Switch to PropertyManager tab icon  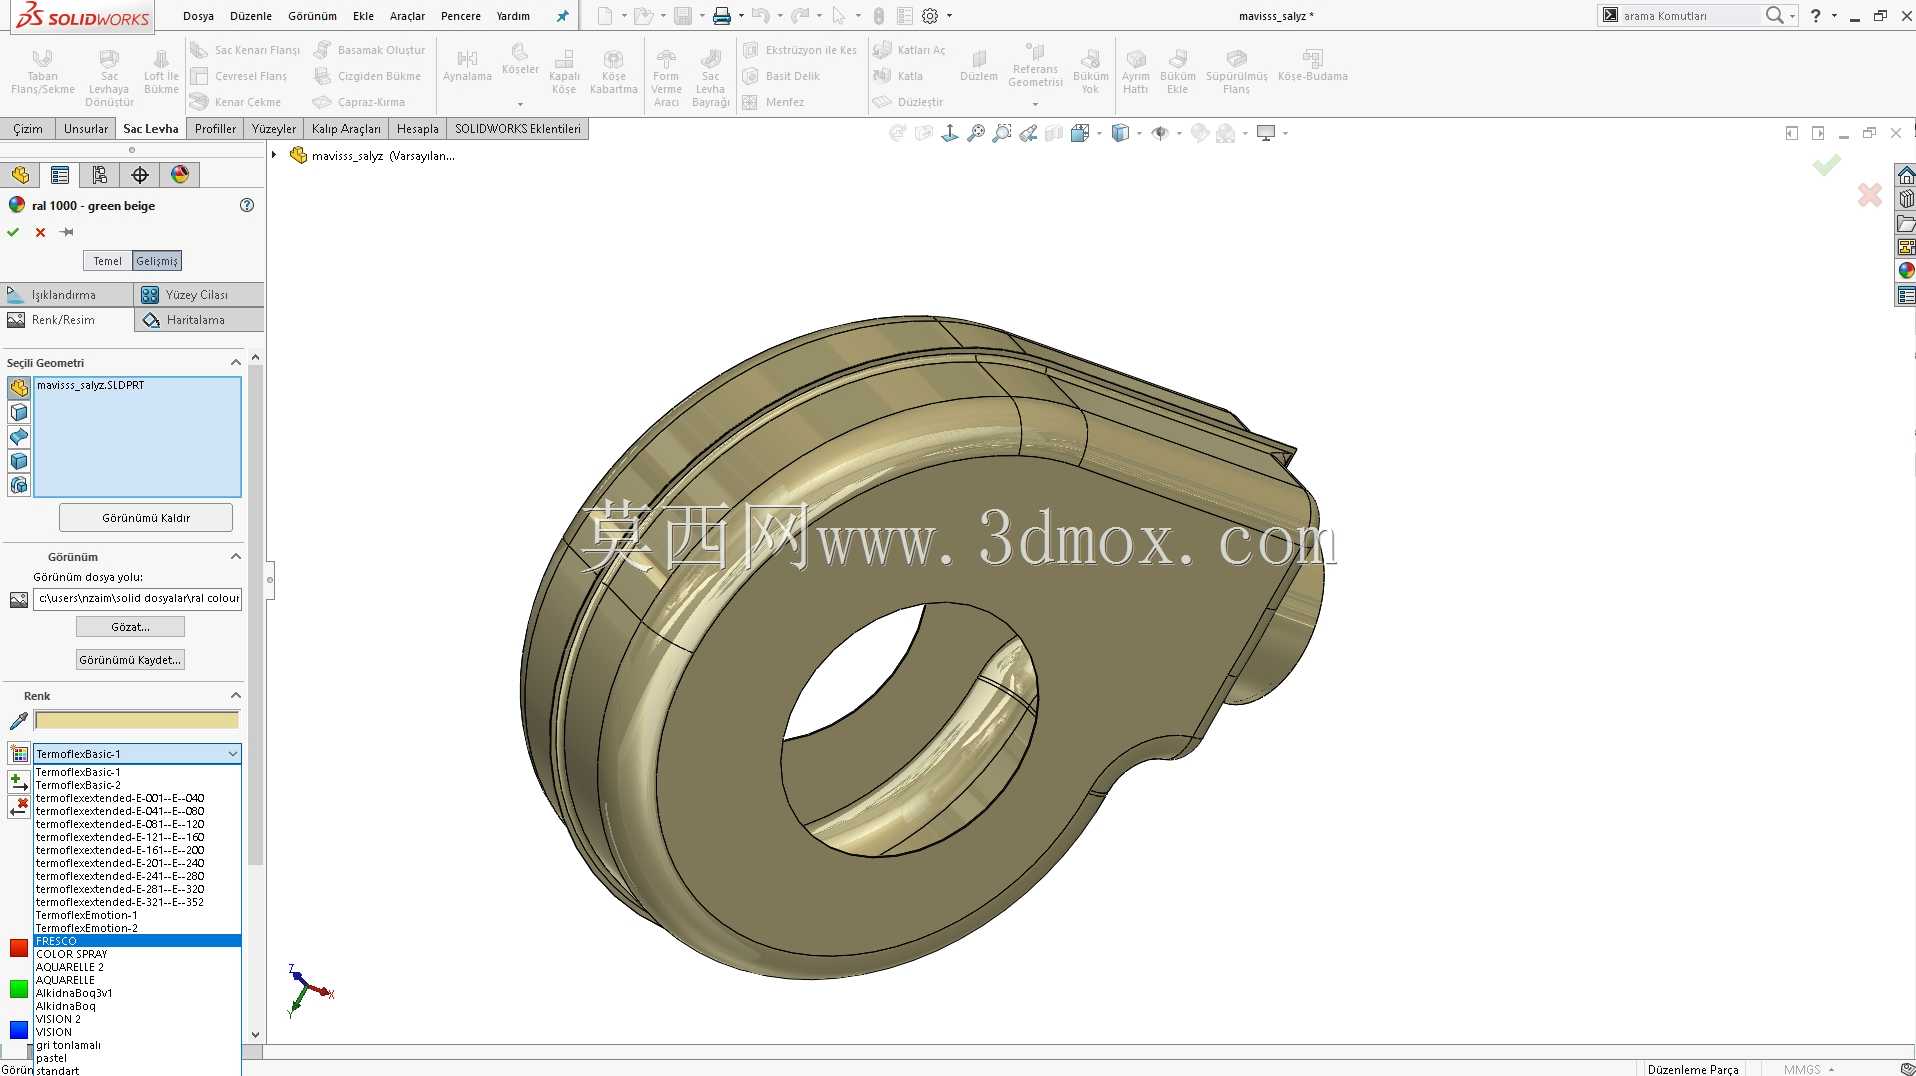[60, 175]
